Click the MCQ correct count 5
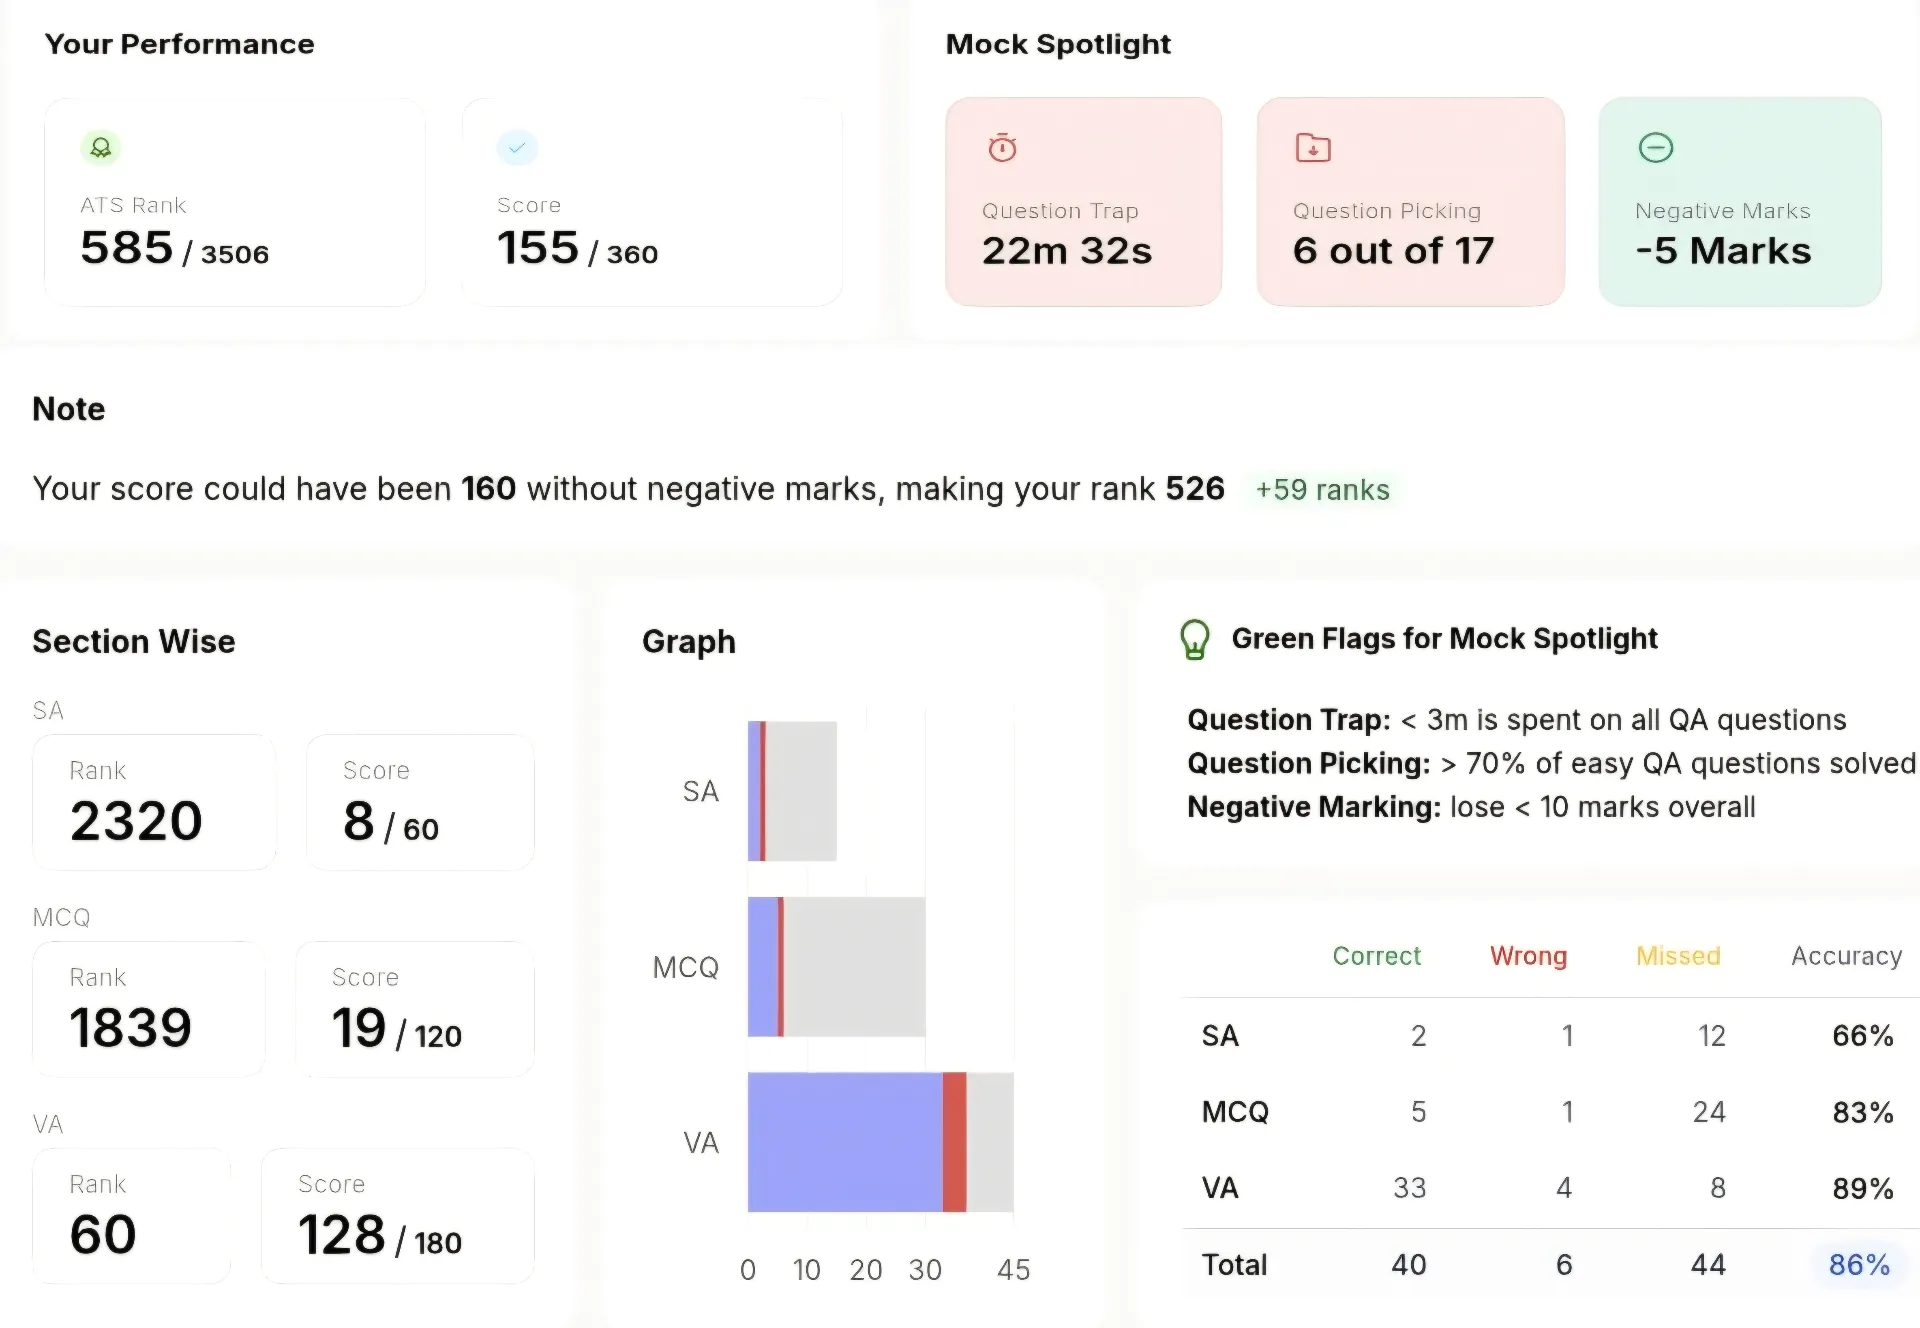 pyautogui.click(x=1418, y=1112)
